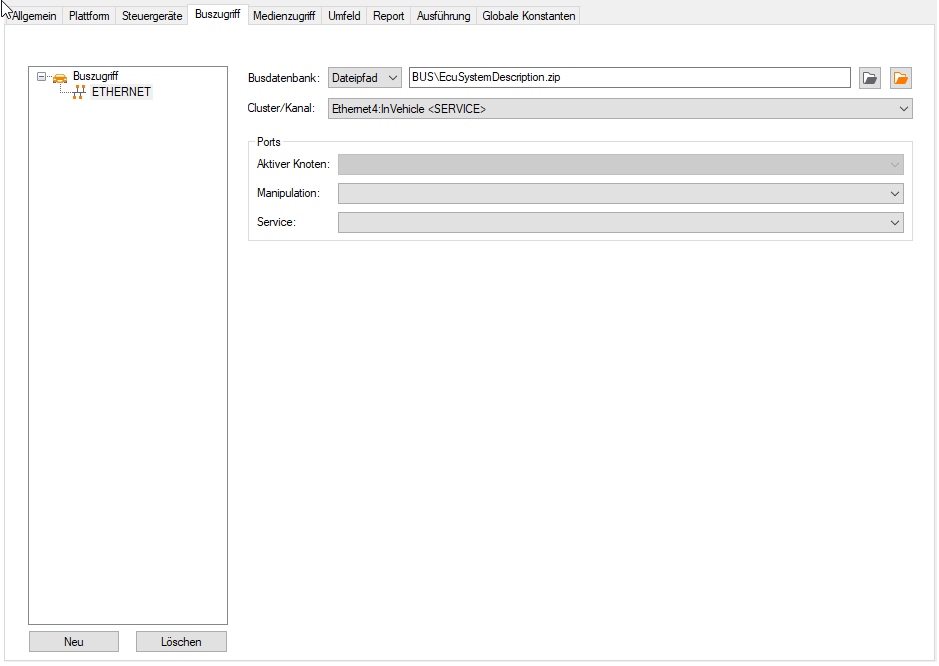Click the Busdatenbank label
Image resolution: width=939 pixels, height=666 pixels.
pyautogui.click(x=284, y=78)
